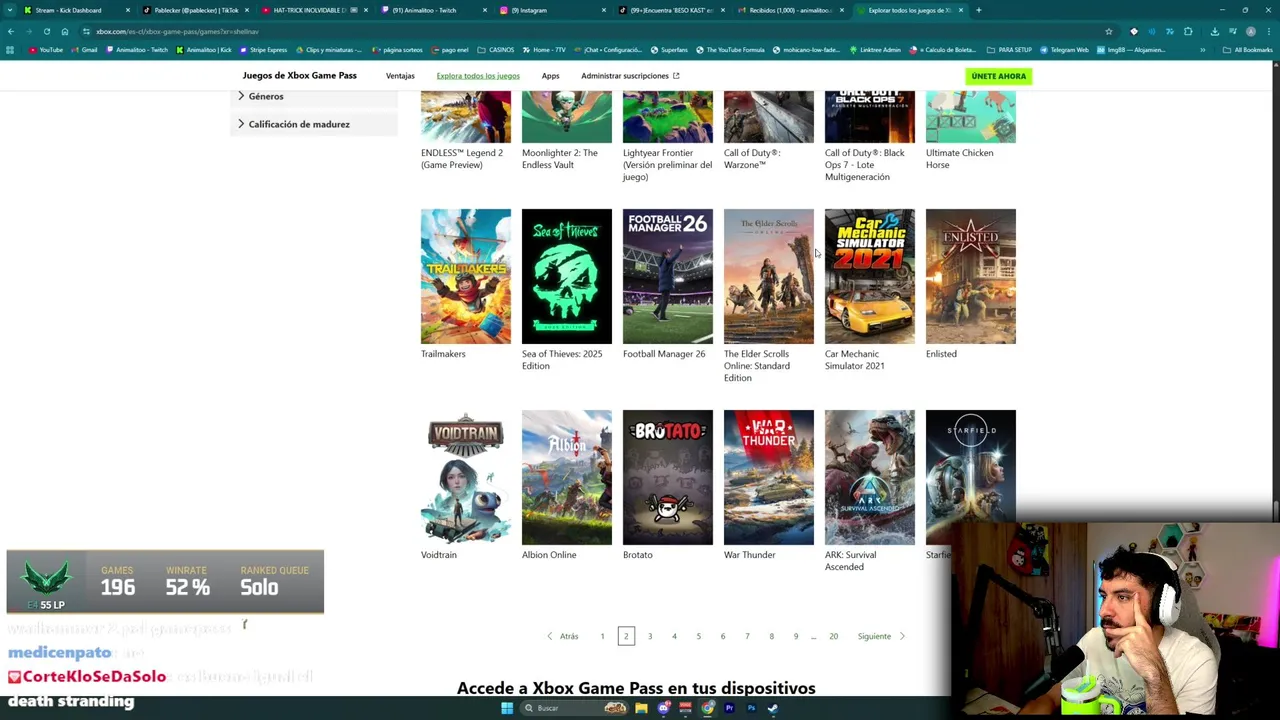Open the CASINOS bookmarks folder
This screenshot has height=720, width=1280.
coord(496,49)
